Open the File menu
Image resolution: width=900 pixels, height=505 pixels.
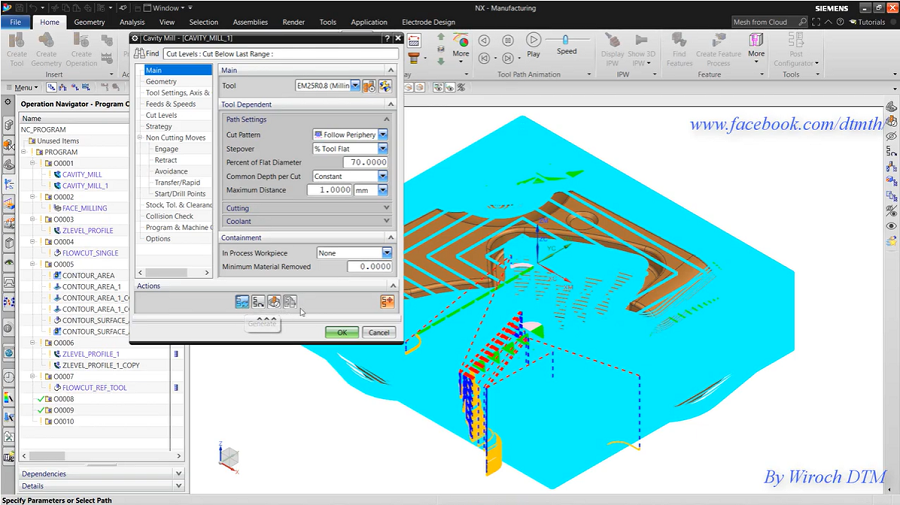[x=15, y=22]
